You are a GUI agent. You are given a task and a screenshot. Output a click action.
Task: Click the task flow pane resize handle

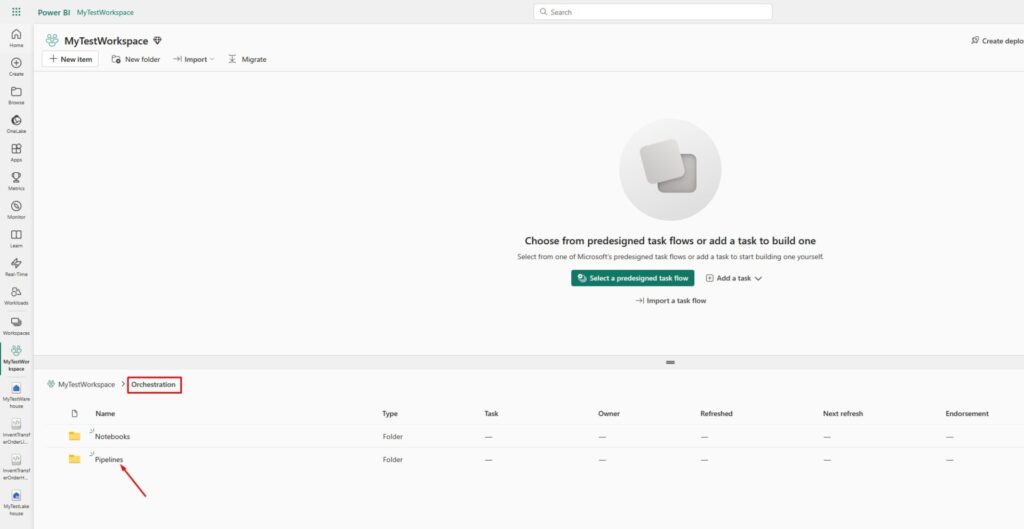670,362
